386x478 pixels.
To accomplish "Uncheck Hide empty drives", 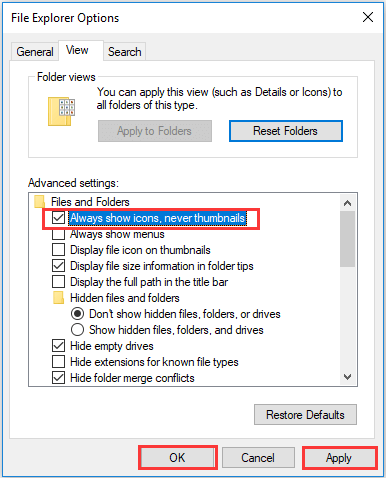I will coord(58,346).
